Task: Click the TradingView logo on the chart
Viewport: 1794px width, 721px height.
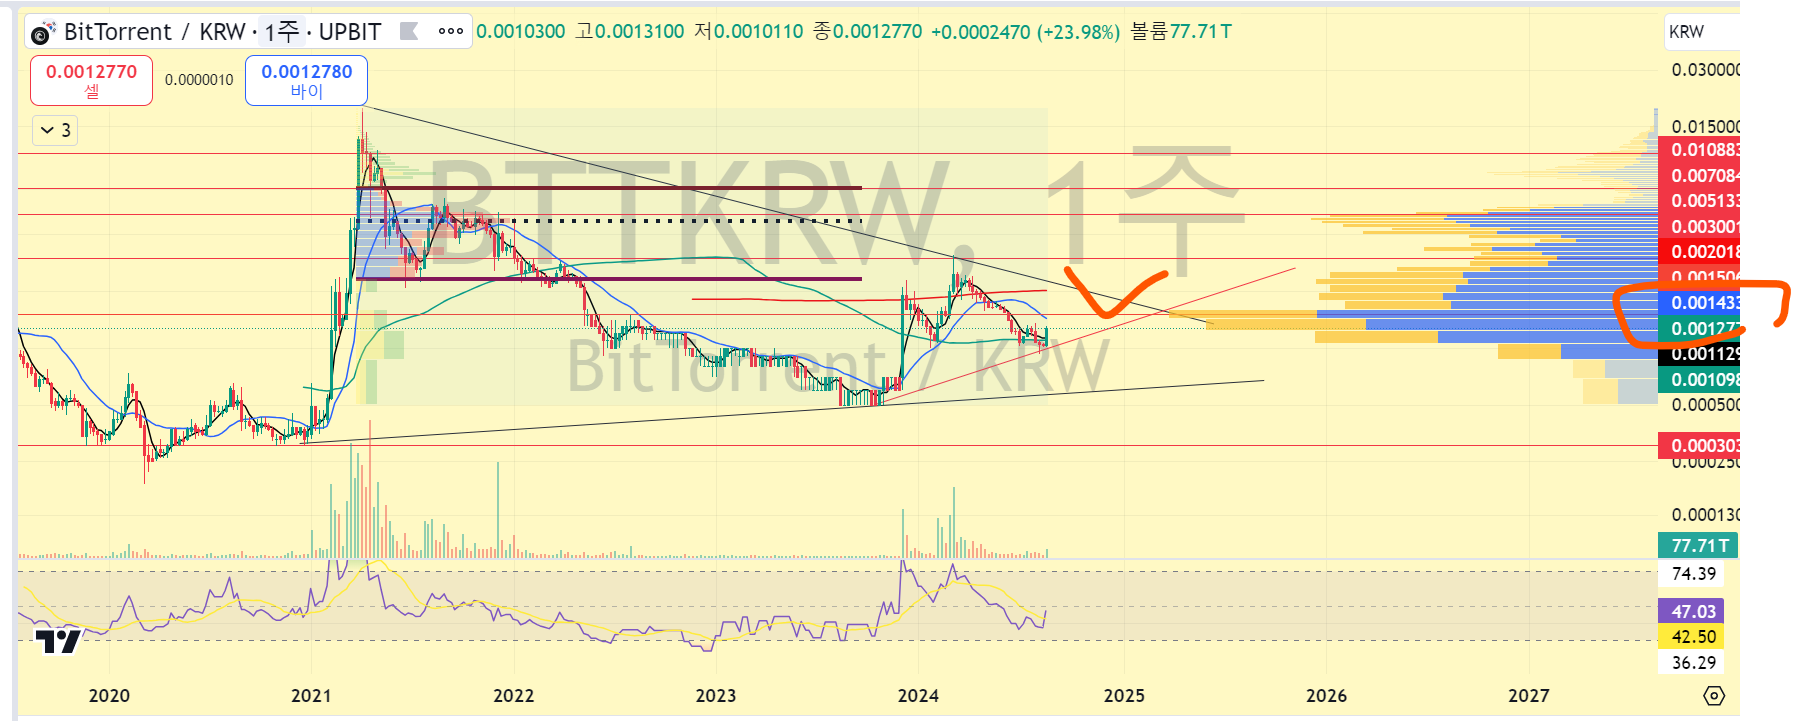Action: [x=58, y=641]
